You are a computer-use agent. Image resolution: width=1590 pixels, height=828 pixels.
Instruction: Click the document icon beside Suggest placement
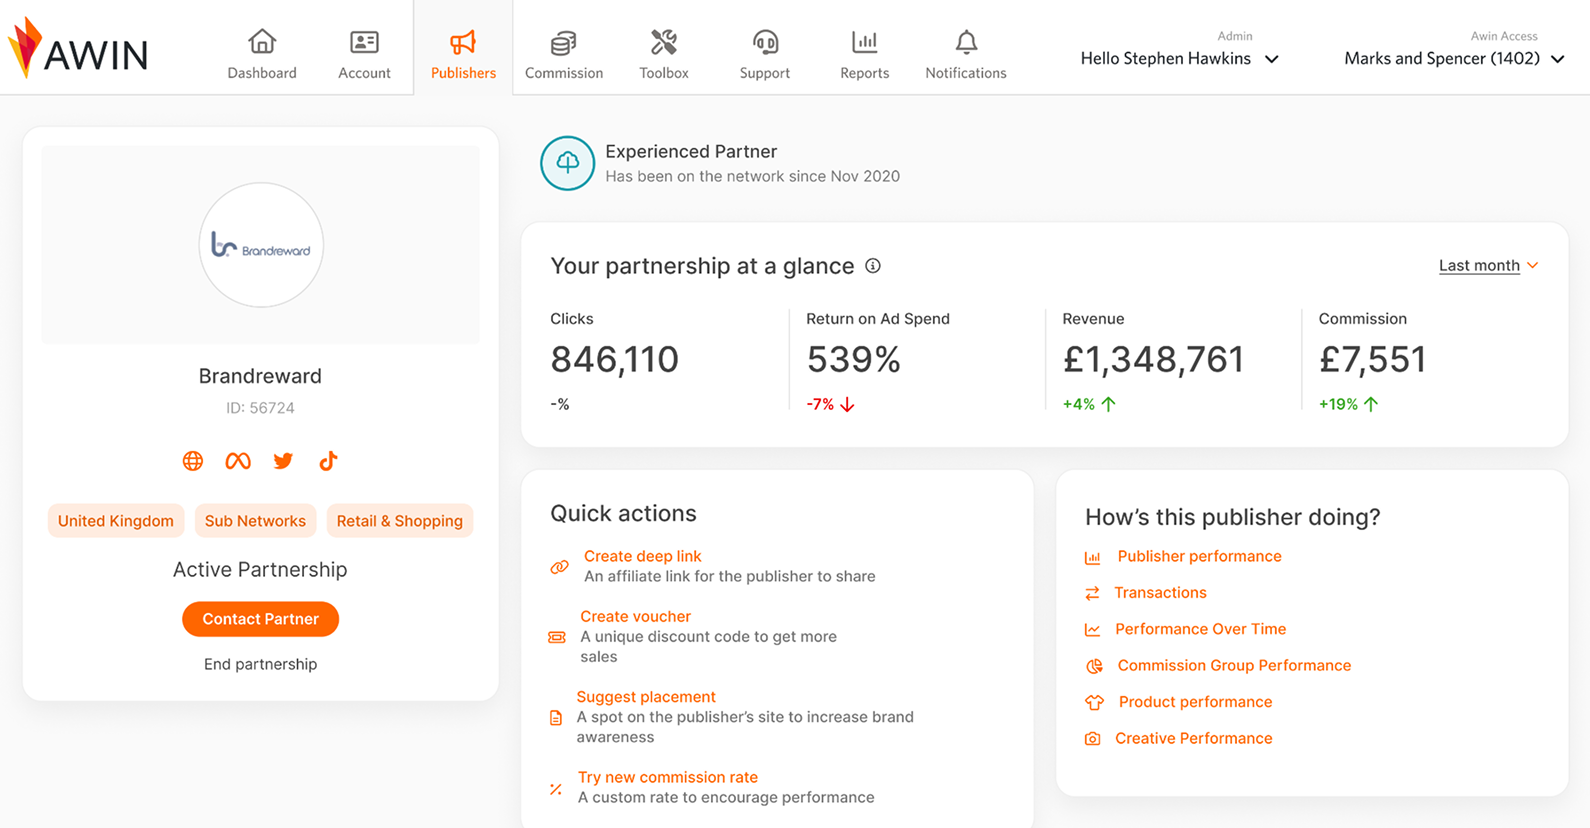(556, 718)
